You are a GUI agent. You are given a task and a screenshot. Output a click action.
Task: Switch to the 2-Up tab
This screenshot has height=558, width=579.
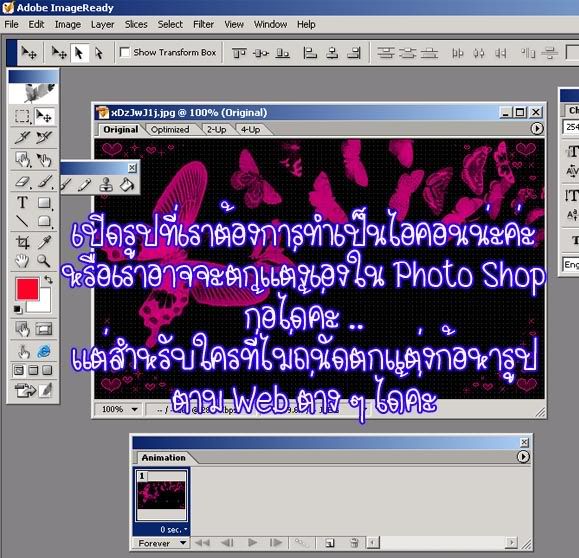pos(216,130)
